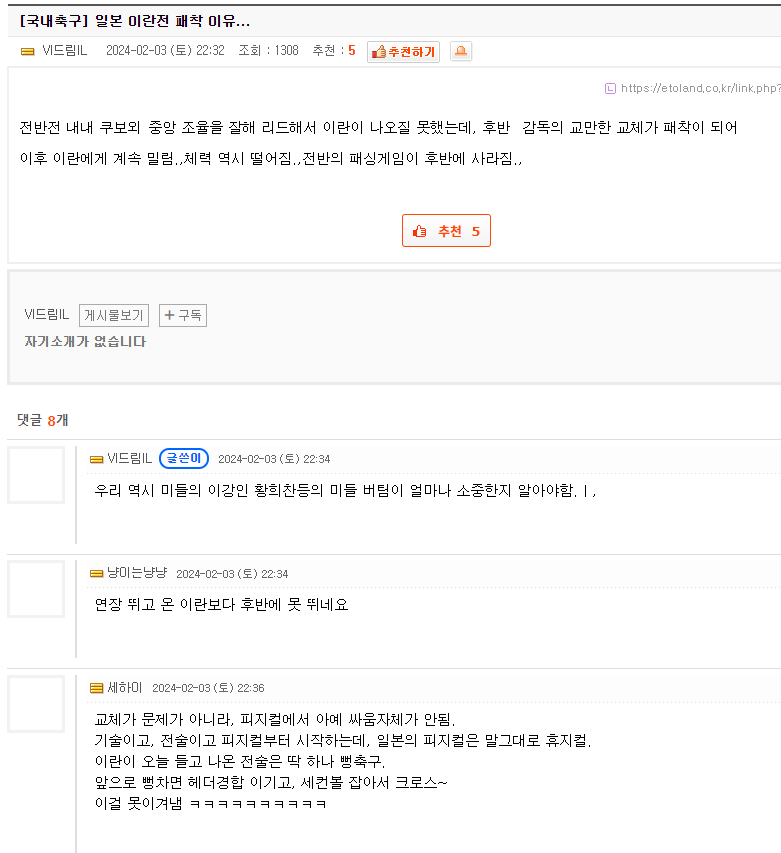
Task: Open the 게시물보기 button for the author
Action: (114, 316)
